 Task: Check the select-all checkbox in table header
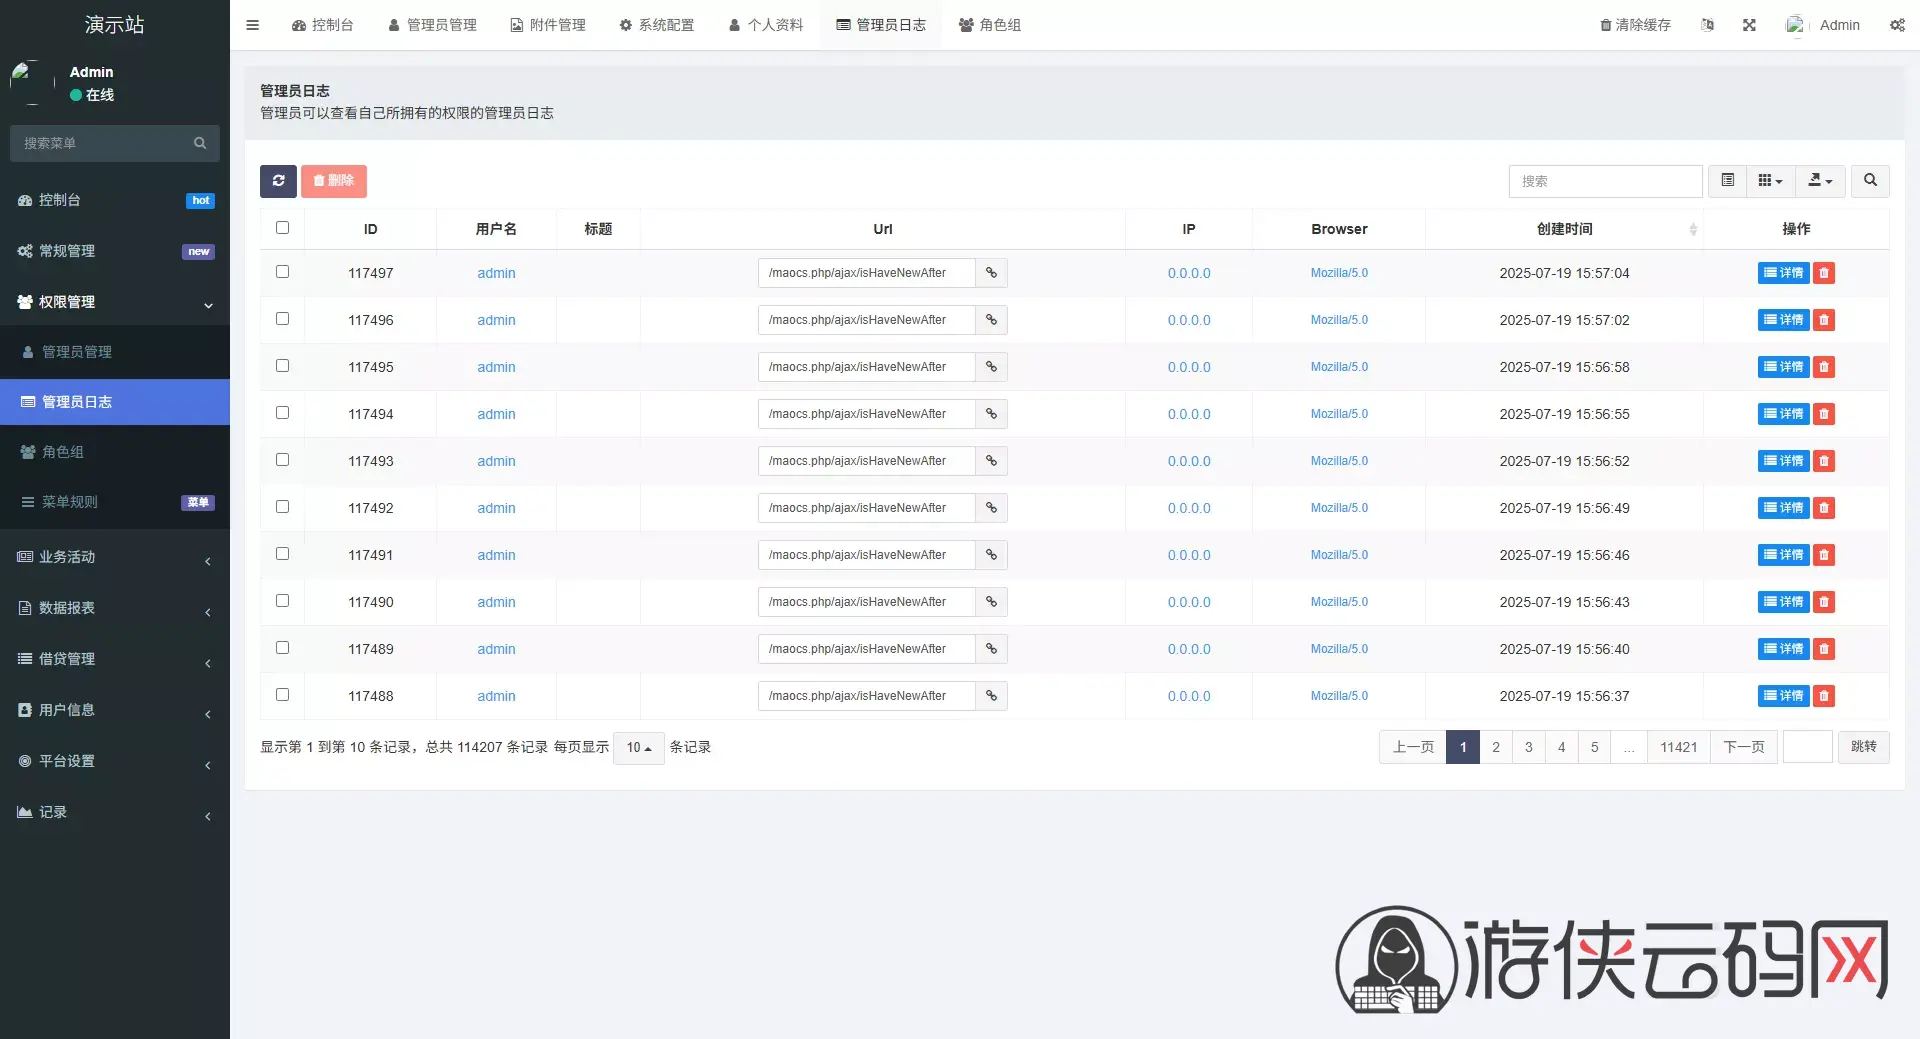pyautogui.click(x=282, y=228)
